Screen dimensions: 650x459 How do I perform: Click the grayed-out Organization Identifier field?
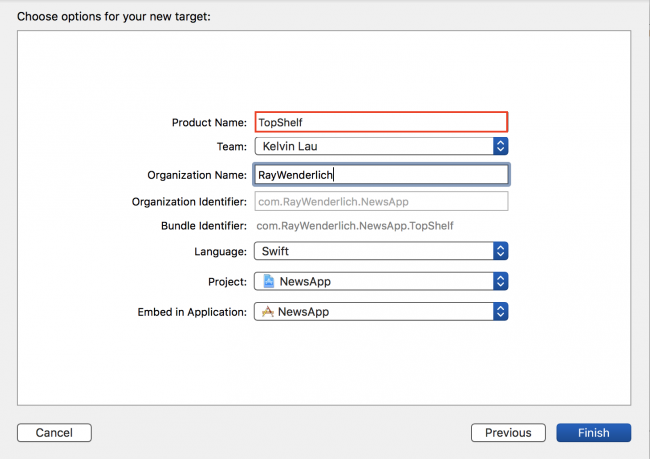[381, 201]
